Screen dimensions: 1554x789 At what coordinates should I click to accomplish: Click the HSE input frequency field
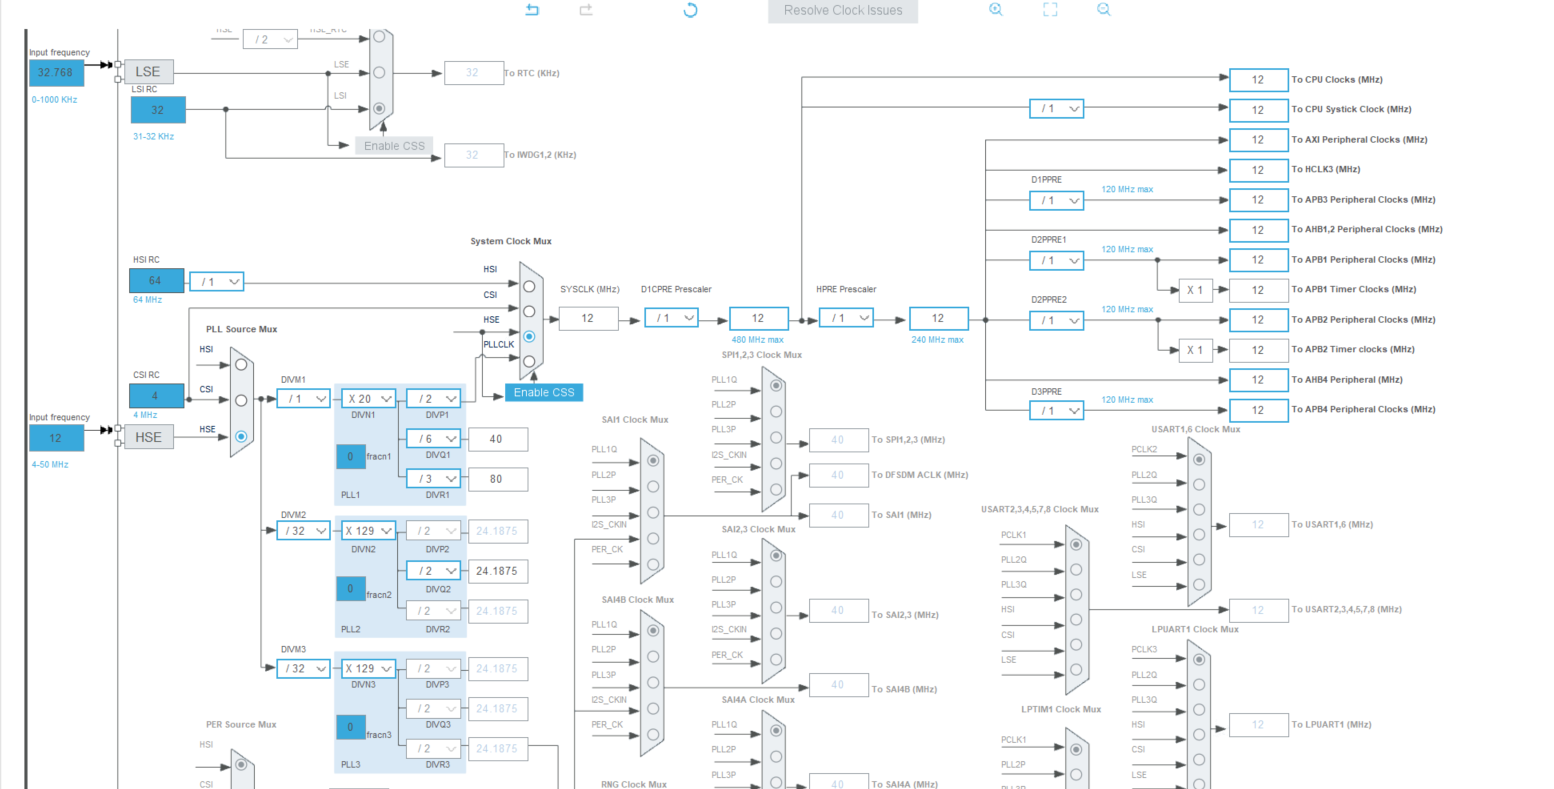point(56,437)
